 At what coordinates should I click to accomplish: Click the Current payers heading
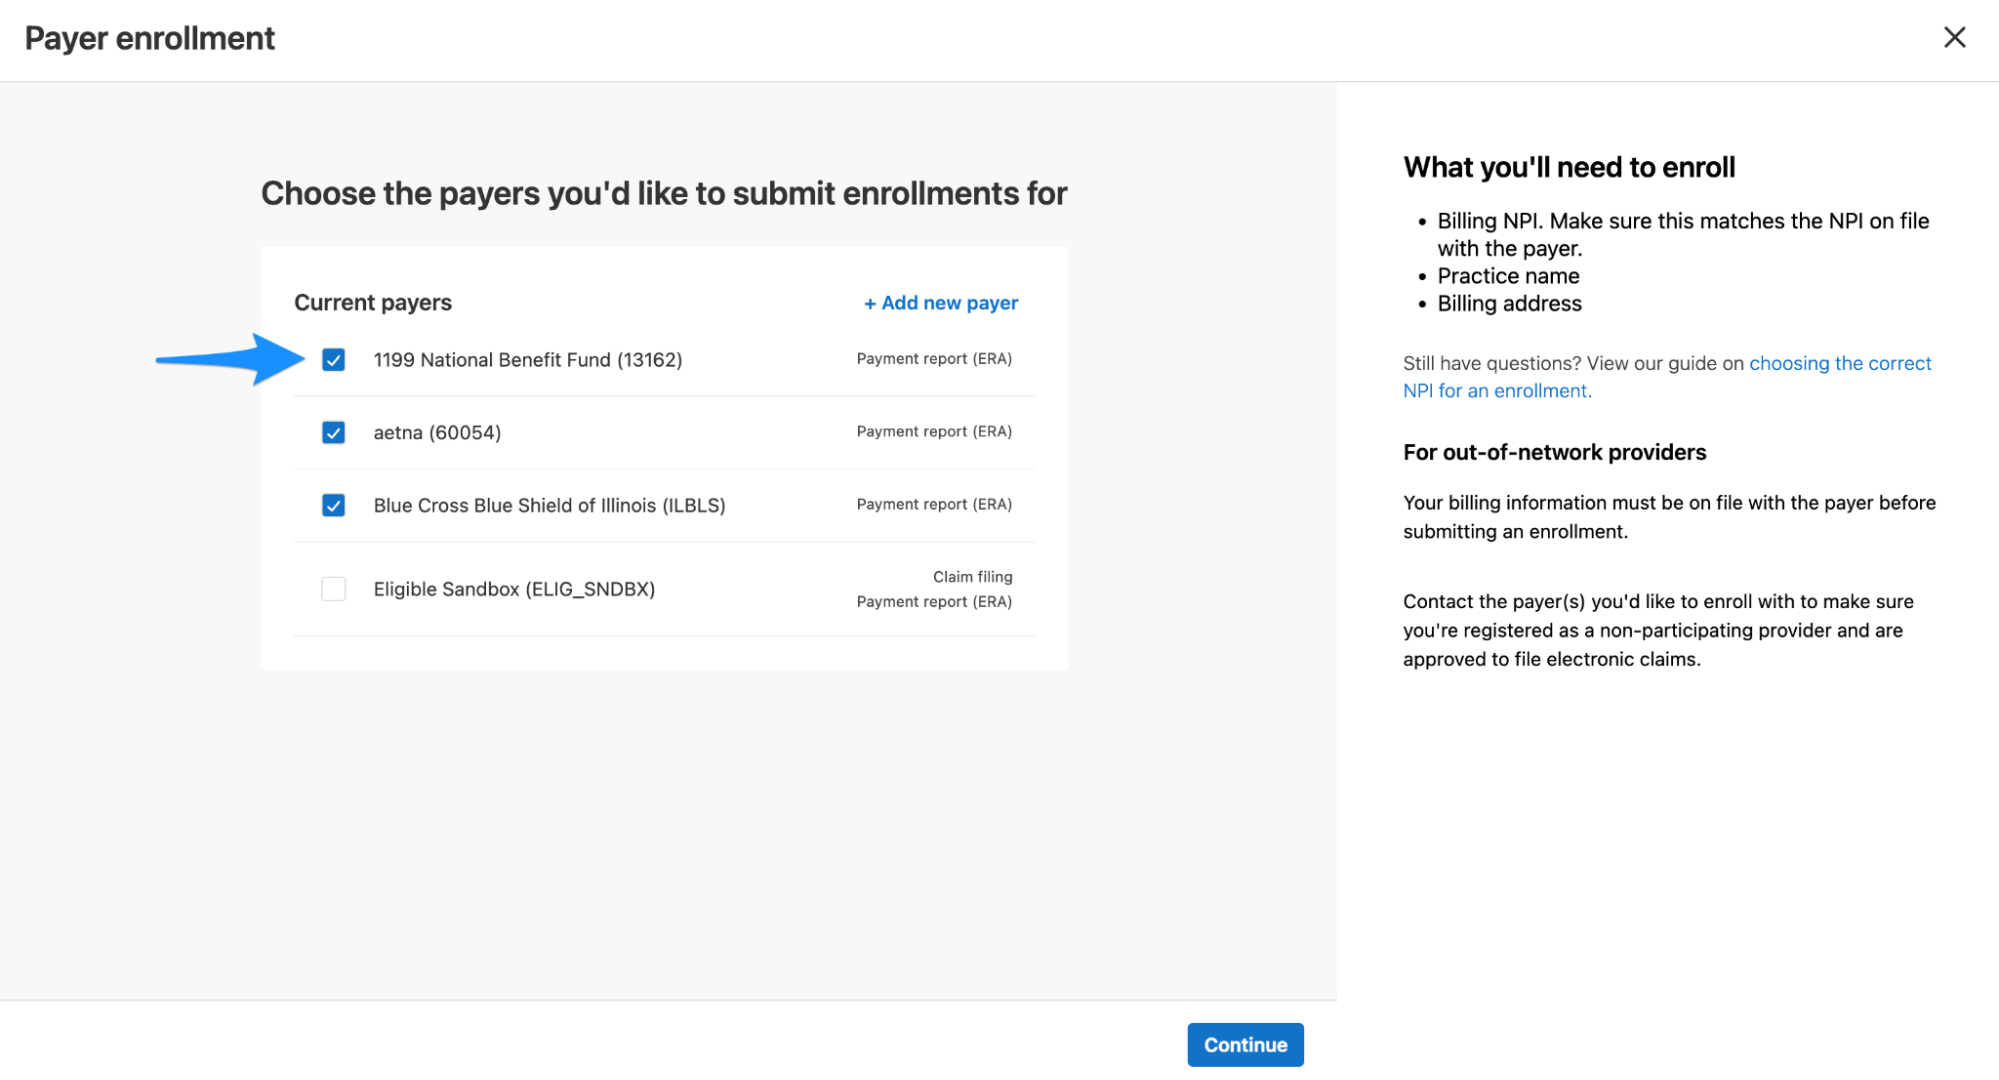(372, 303)
